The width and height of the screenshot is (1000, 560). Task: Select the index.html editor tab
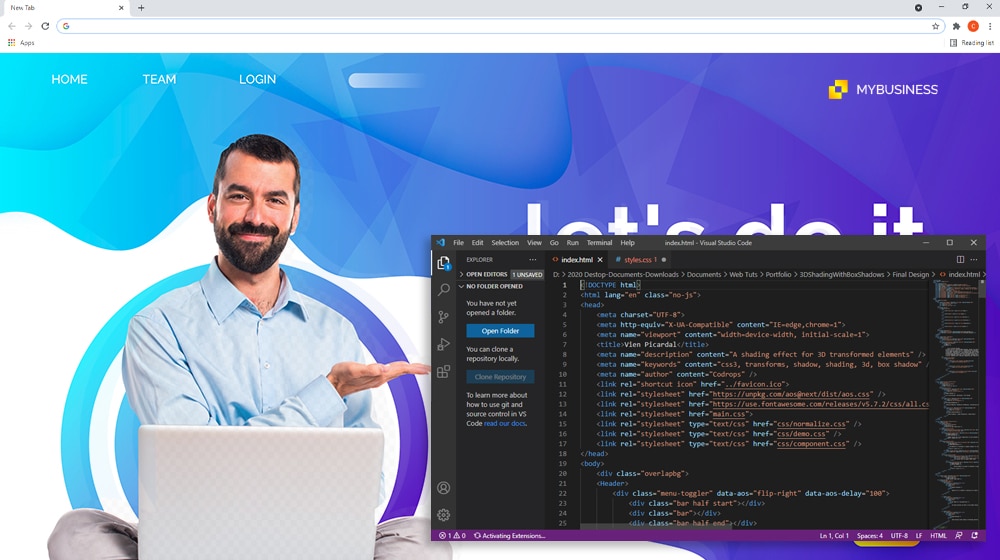577,260
